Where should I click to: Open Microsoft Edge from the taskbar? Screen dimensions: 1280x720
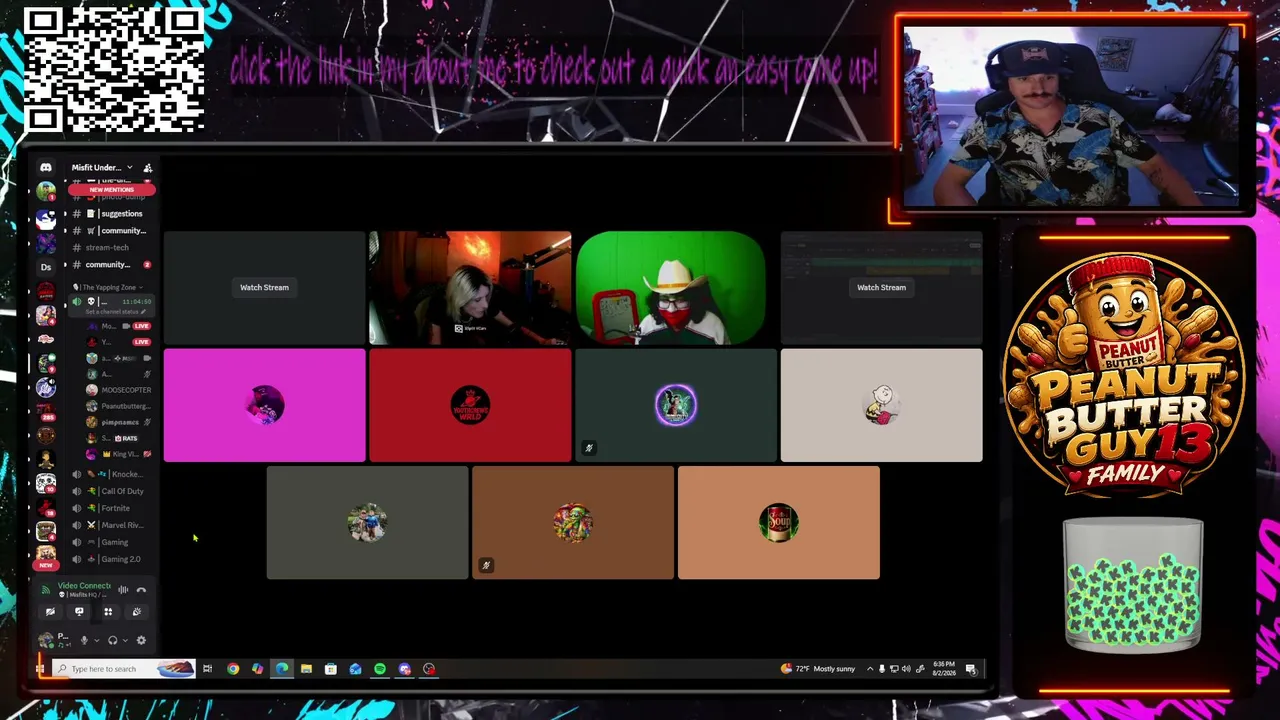click(282, 669)
